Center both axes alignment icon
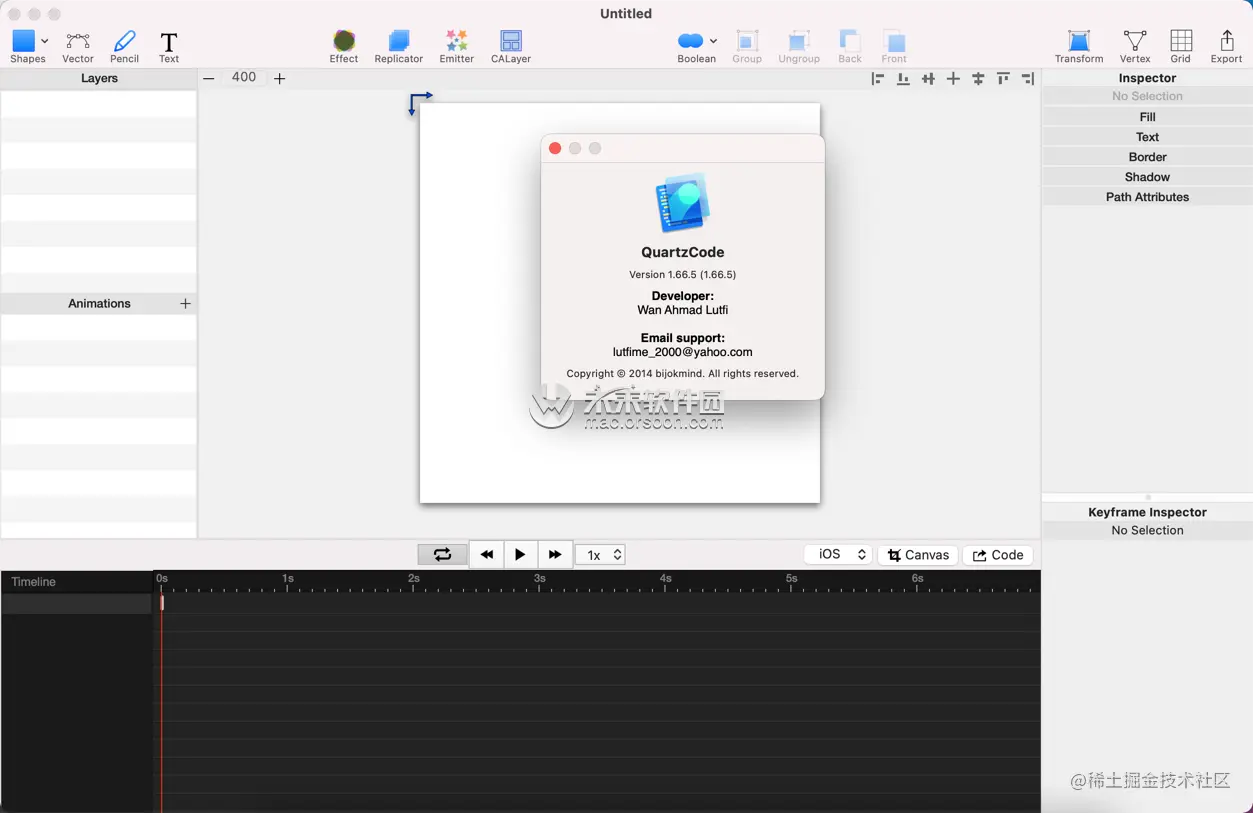Viewport: 1253px width, 813px height. [x=953, y=78]
